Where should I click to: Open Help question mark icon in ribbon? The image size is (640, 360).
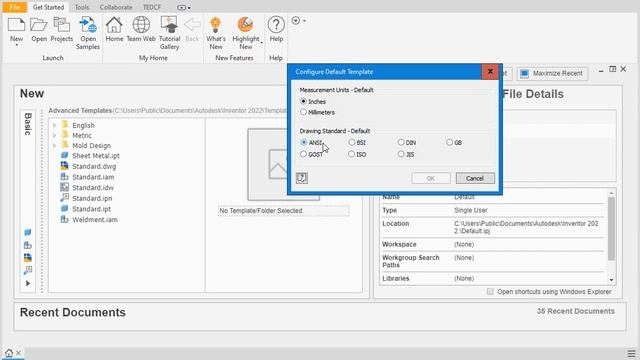click(276, 25)
